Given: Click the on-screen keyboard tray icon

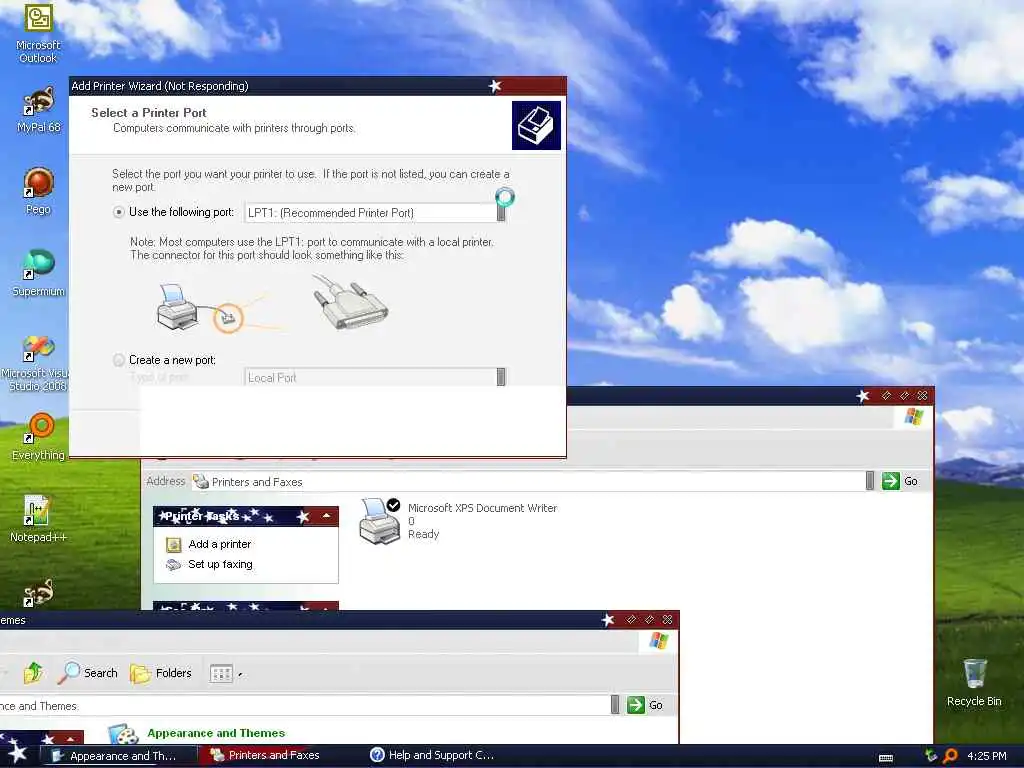Looking at the screenshot, I should pyautogui.click(x=886, y=758).
